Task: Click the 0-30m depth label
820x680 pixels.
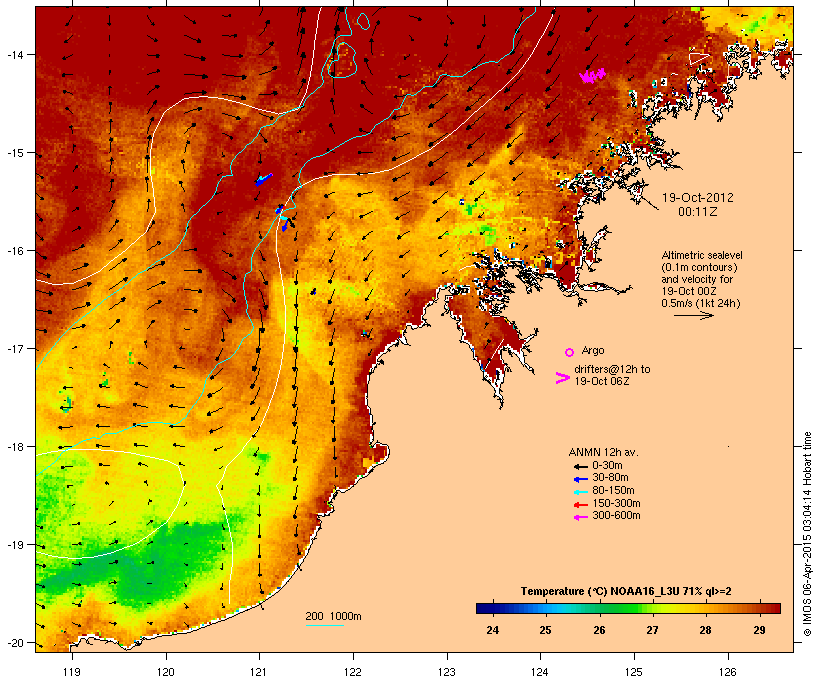Action: 607,466
